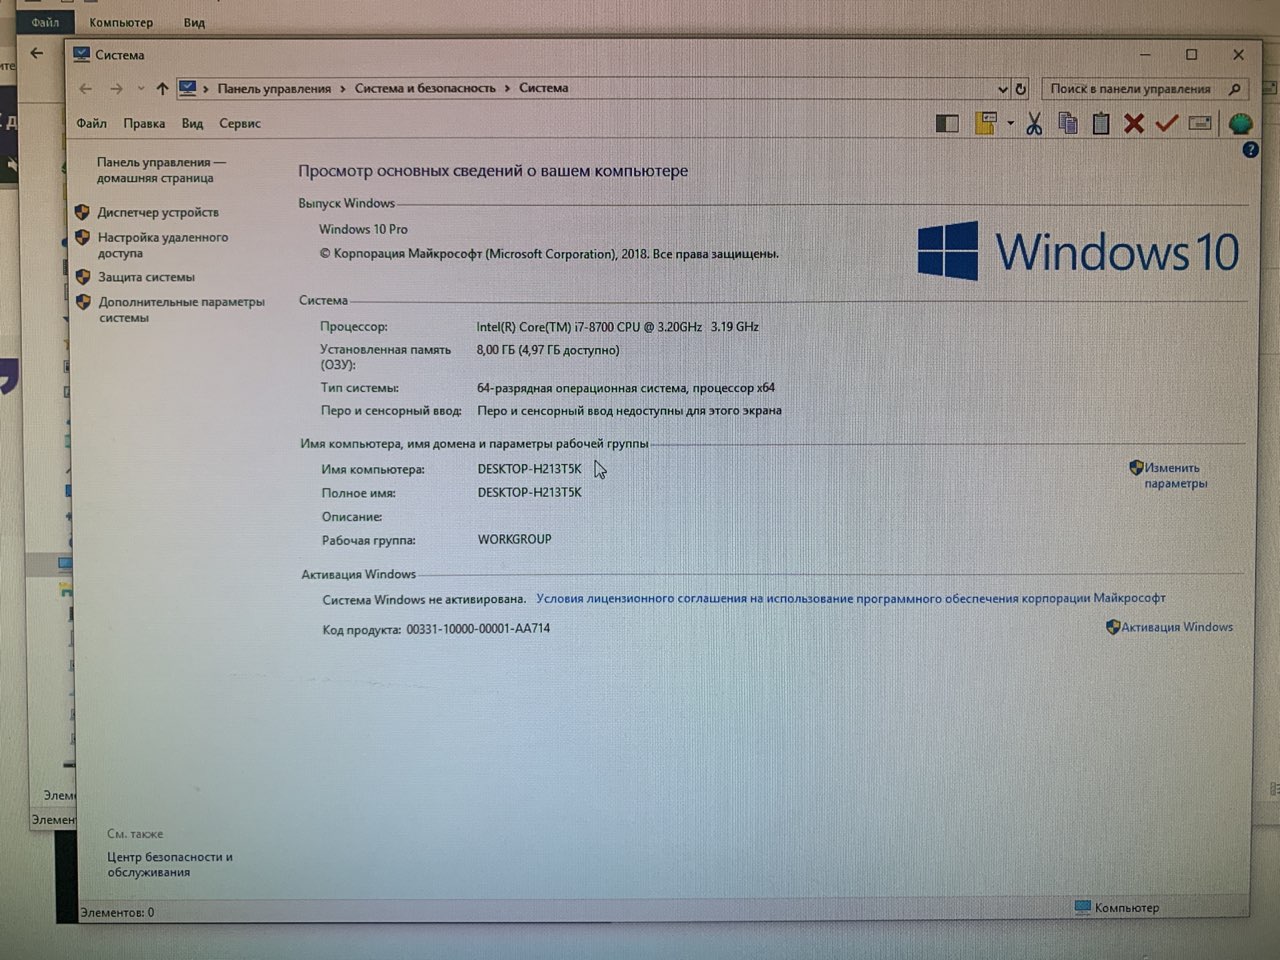Expand the chevron after 'Система и безопасность' in the breadcrumb
1280x960 pixels.
point(507,89)
